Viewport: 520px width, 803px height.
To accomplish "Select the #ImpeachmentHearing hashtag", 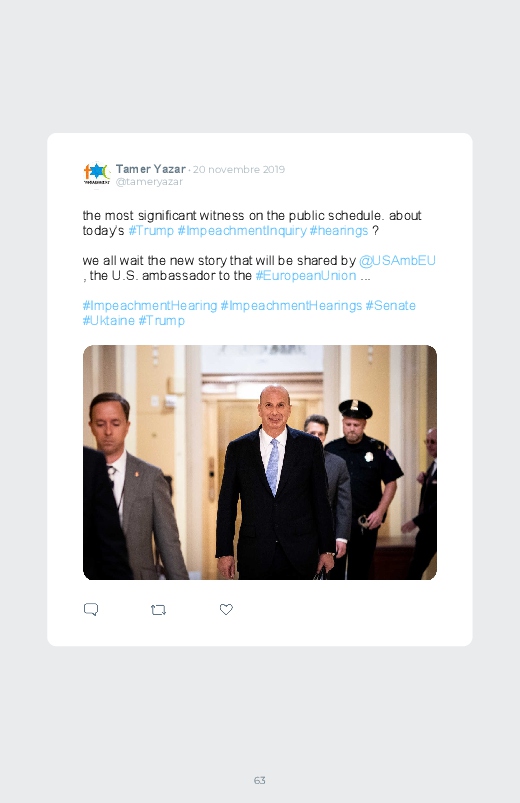I will [x=150, y=306].
